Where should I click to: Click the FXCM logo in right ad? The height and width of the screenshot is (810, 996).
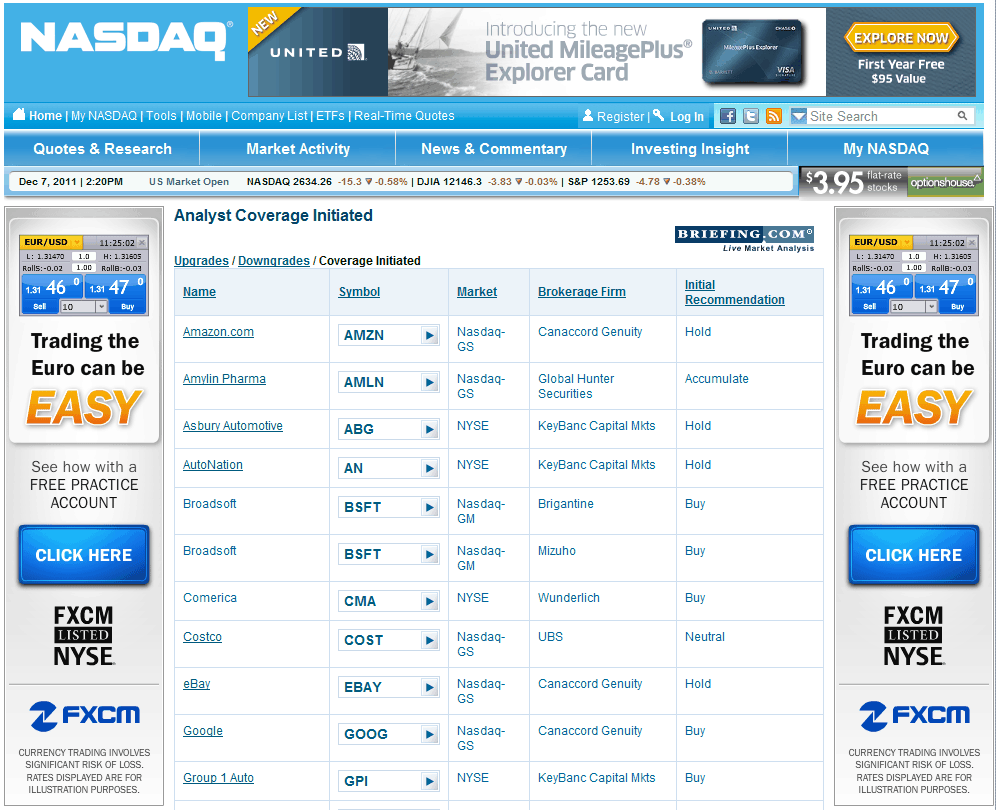915,716
